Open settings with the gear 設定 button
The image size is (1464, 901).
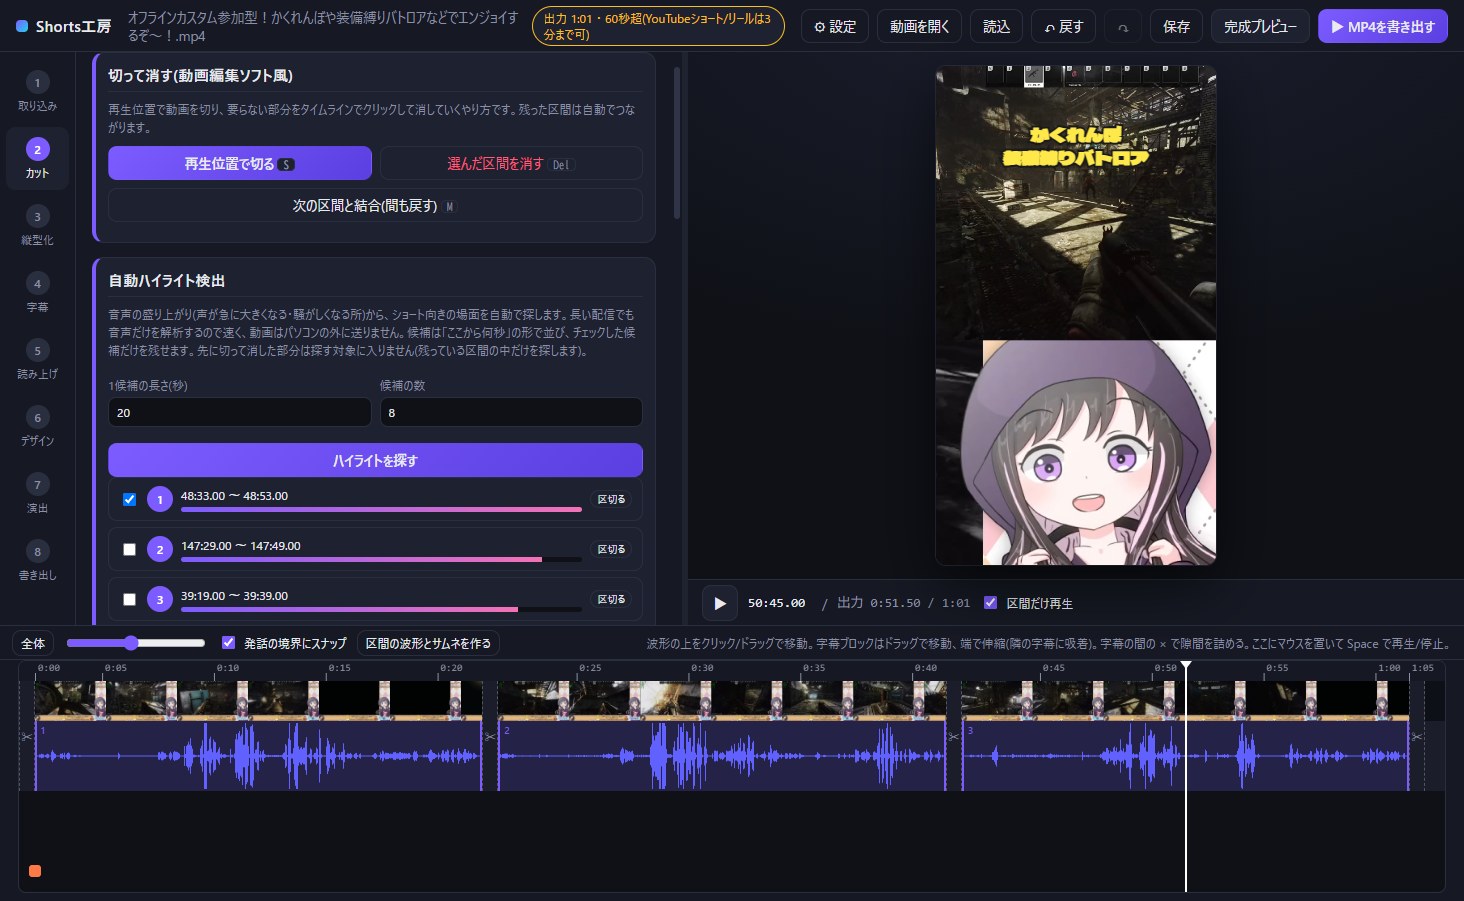tap(835, 27)
